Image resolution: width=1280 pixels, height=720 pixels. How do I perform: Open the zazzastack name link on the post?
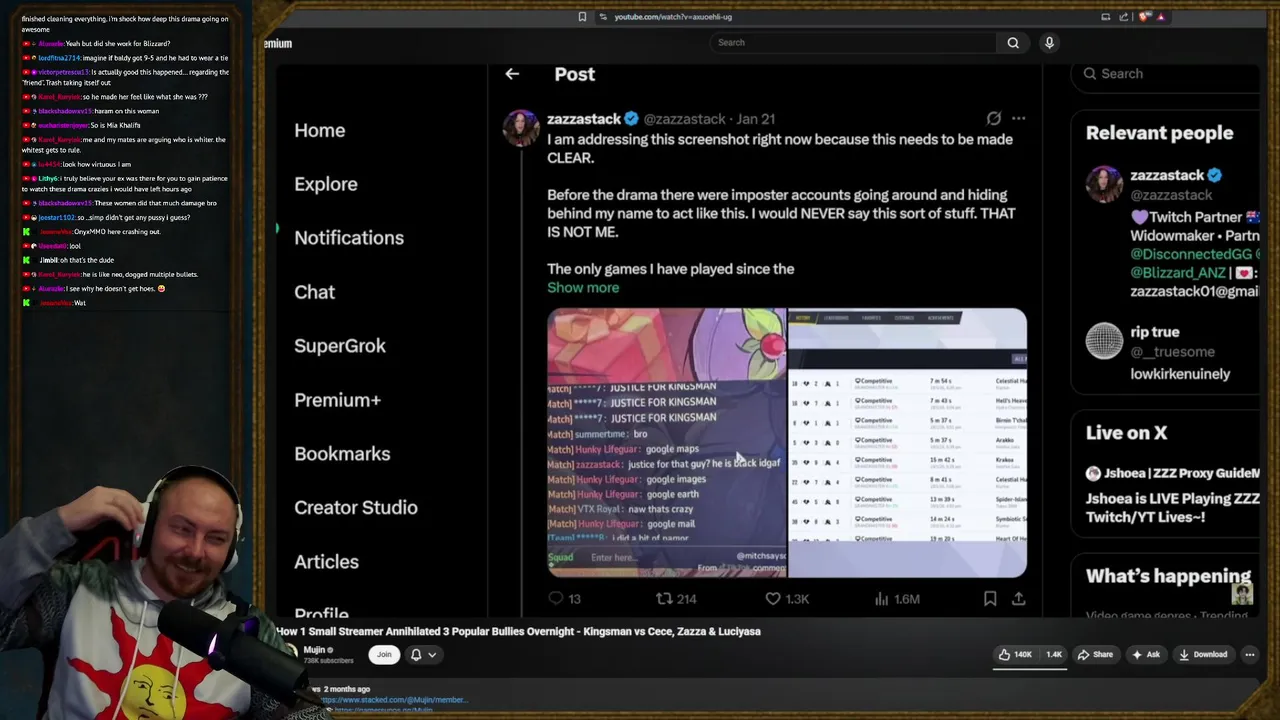pos(584,118)
